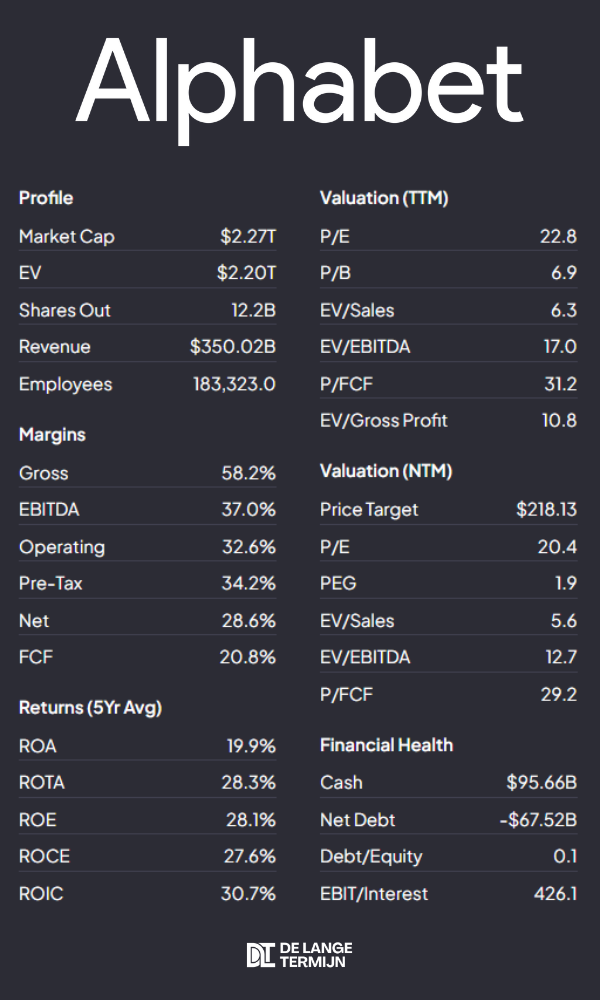Click the Net Debt value -$67.52B
The height and width of the screenshot is (1000, 600).
coord(538,820)
